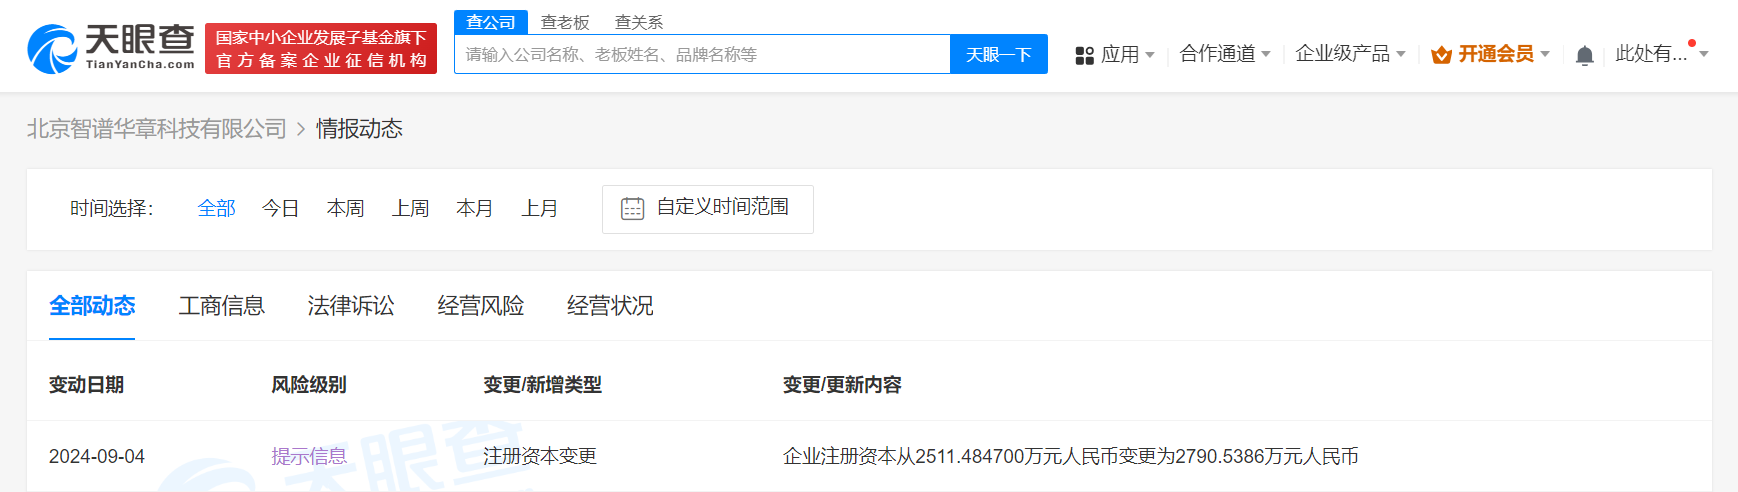Click the apps grid icon
The height and width of the screenshot is (492, 1738).
(x=1084, y=55)
